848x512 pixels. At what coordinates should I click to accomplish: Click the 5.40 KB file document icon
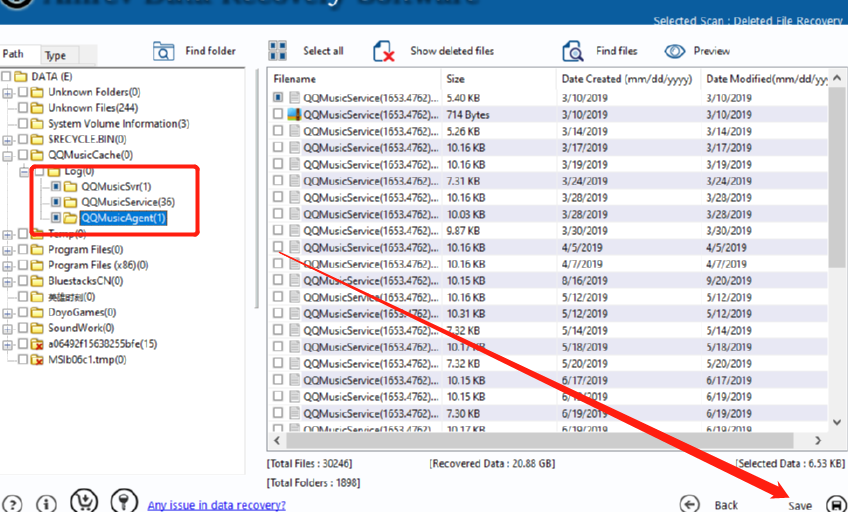294,97
